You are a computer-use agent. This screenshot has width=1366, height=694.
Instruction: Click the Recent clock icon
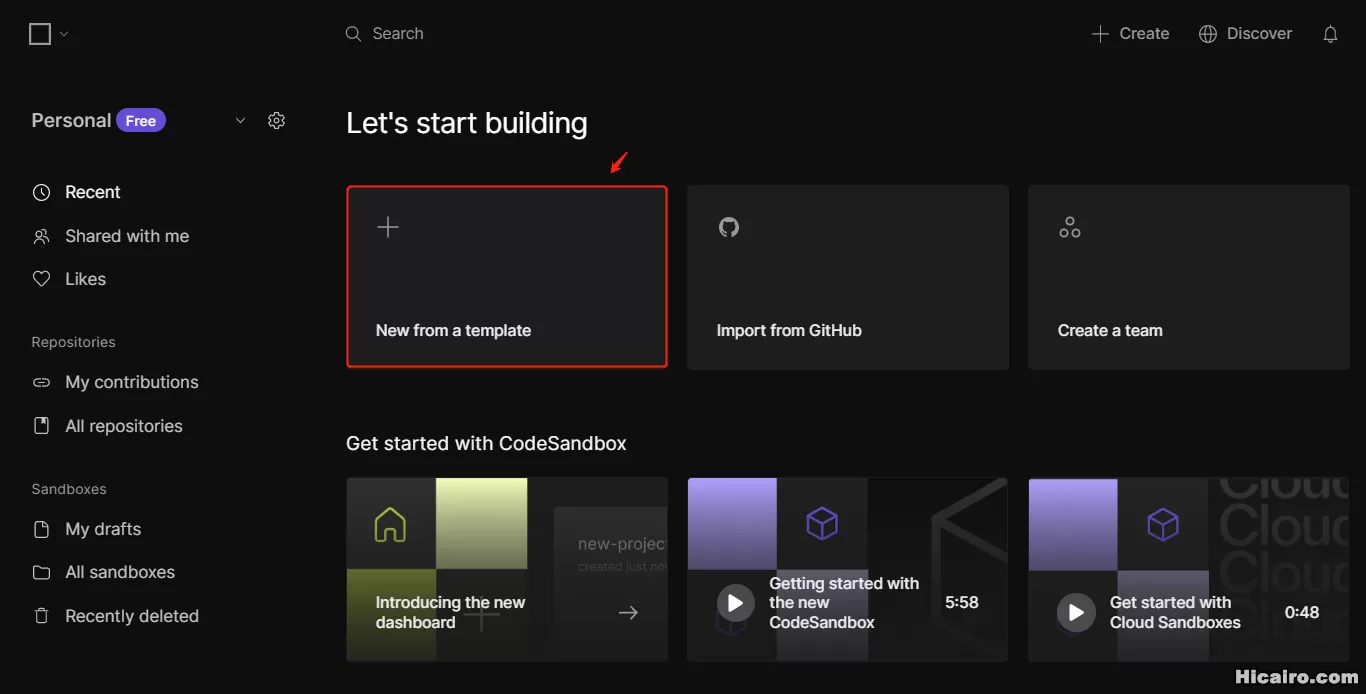pyautogui.click(x=41, y=192)
